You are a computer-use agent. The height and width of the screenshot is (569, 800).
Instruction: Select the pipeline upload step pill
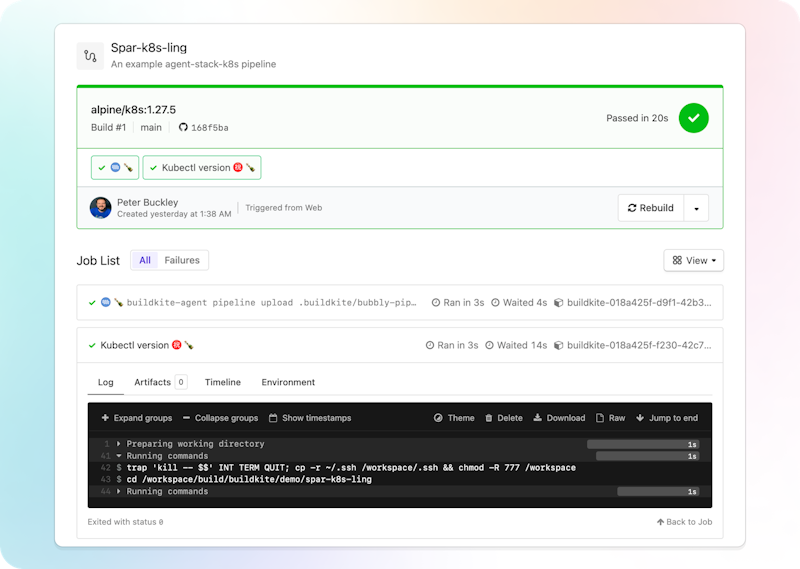point(115,167)
